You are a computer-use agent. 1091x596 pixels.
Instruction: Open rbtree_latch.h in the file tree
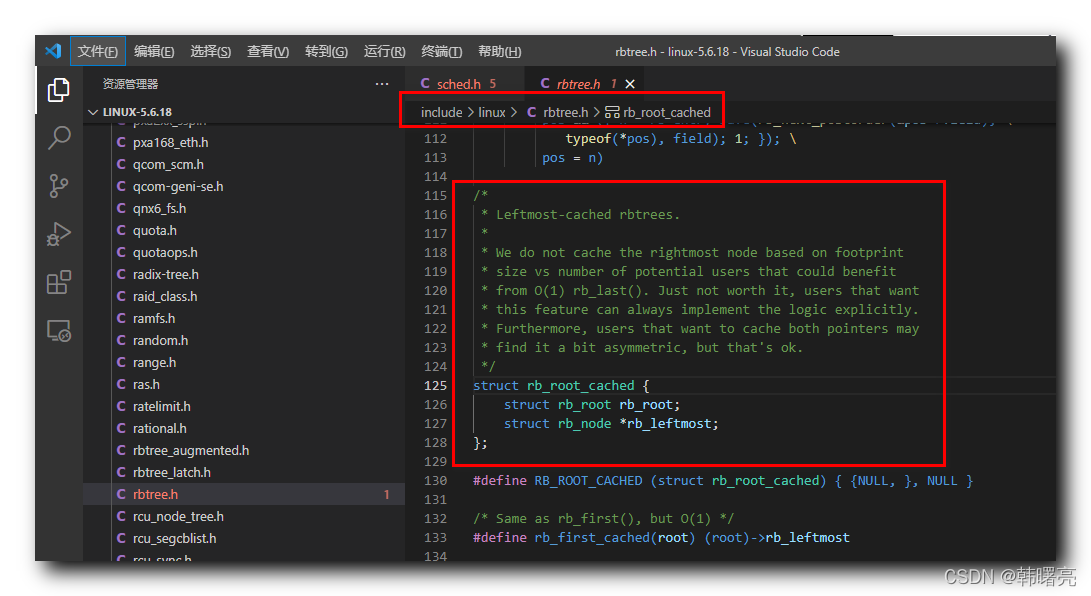(x=171, y=472)
